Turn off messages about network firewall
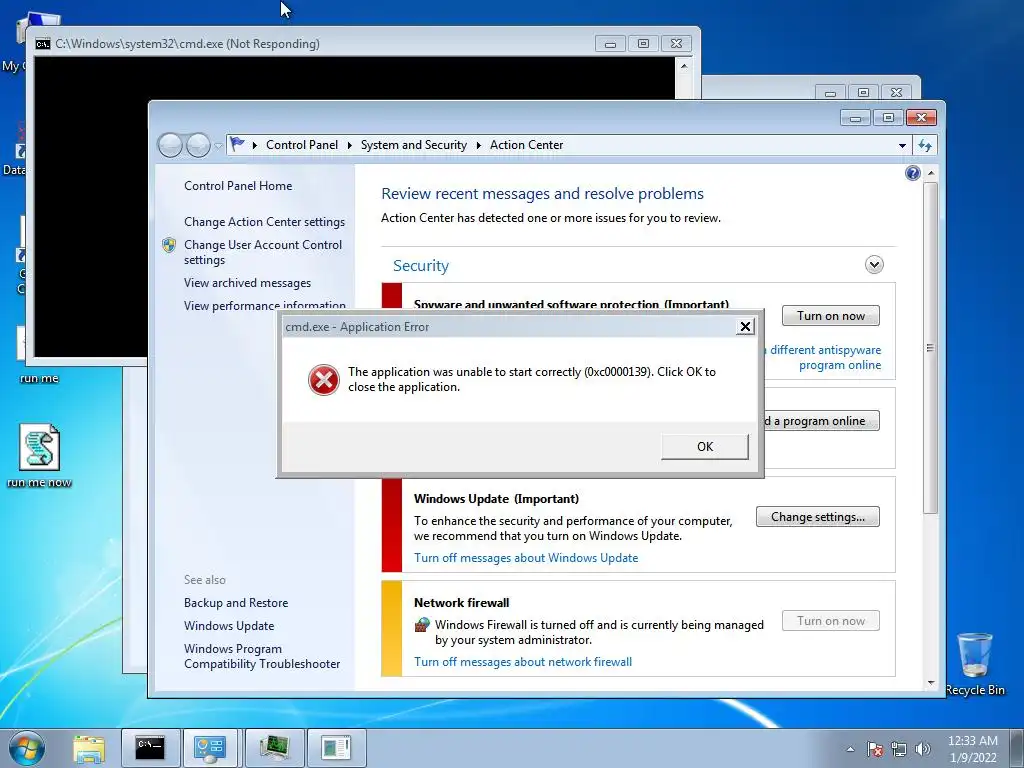 pyautogui.click(x=522, y=662)
